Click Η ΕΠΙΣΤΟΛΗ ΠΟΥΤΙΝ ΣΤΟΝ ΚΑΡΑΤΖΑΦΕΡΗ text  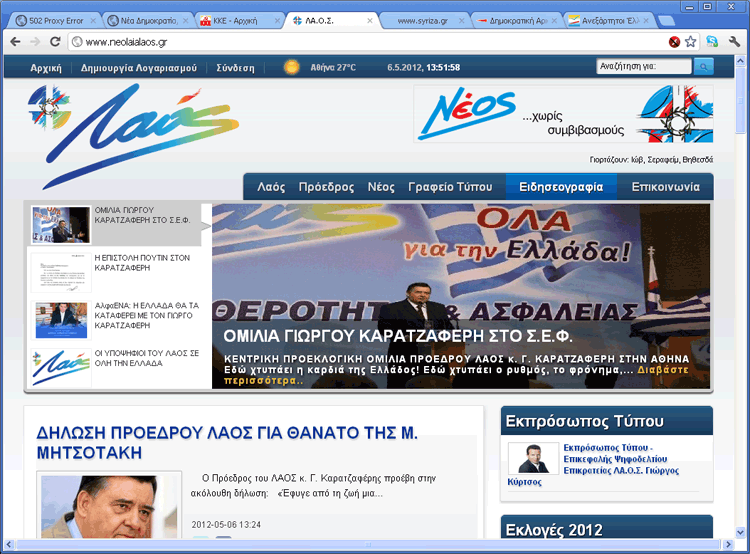pyautogui.click(x=142, y=263)
